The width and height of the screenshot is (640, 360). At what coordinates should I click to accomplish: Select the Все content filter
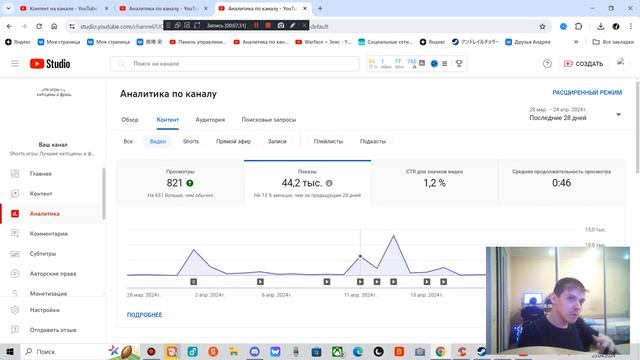(128, 141)
